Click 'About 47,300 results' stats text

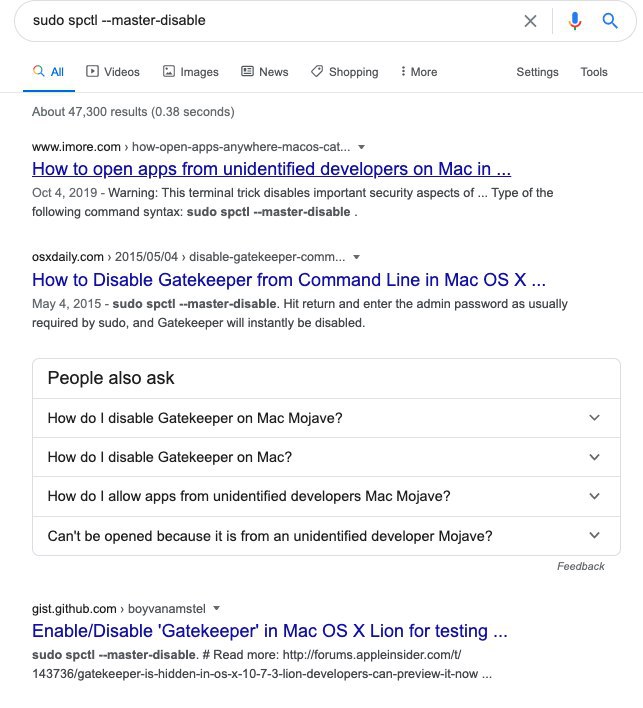tap(133, 112)
